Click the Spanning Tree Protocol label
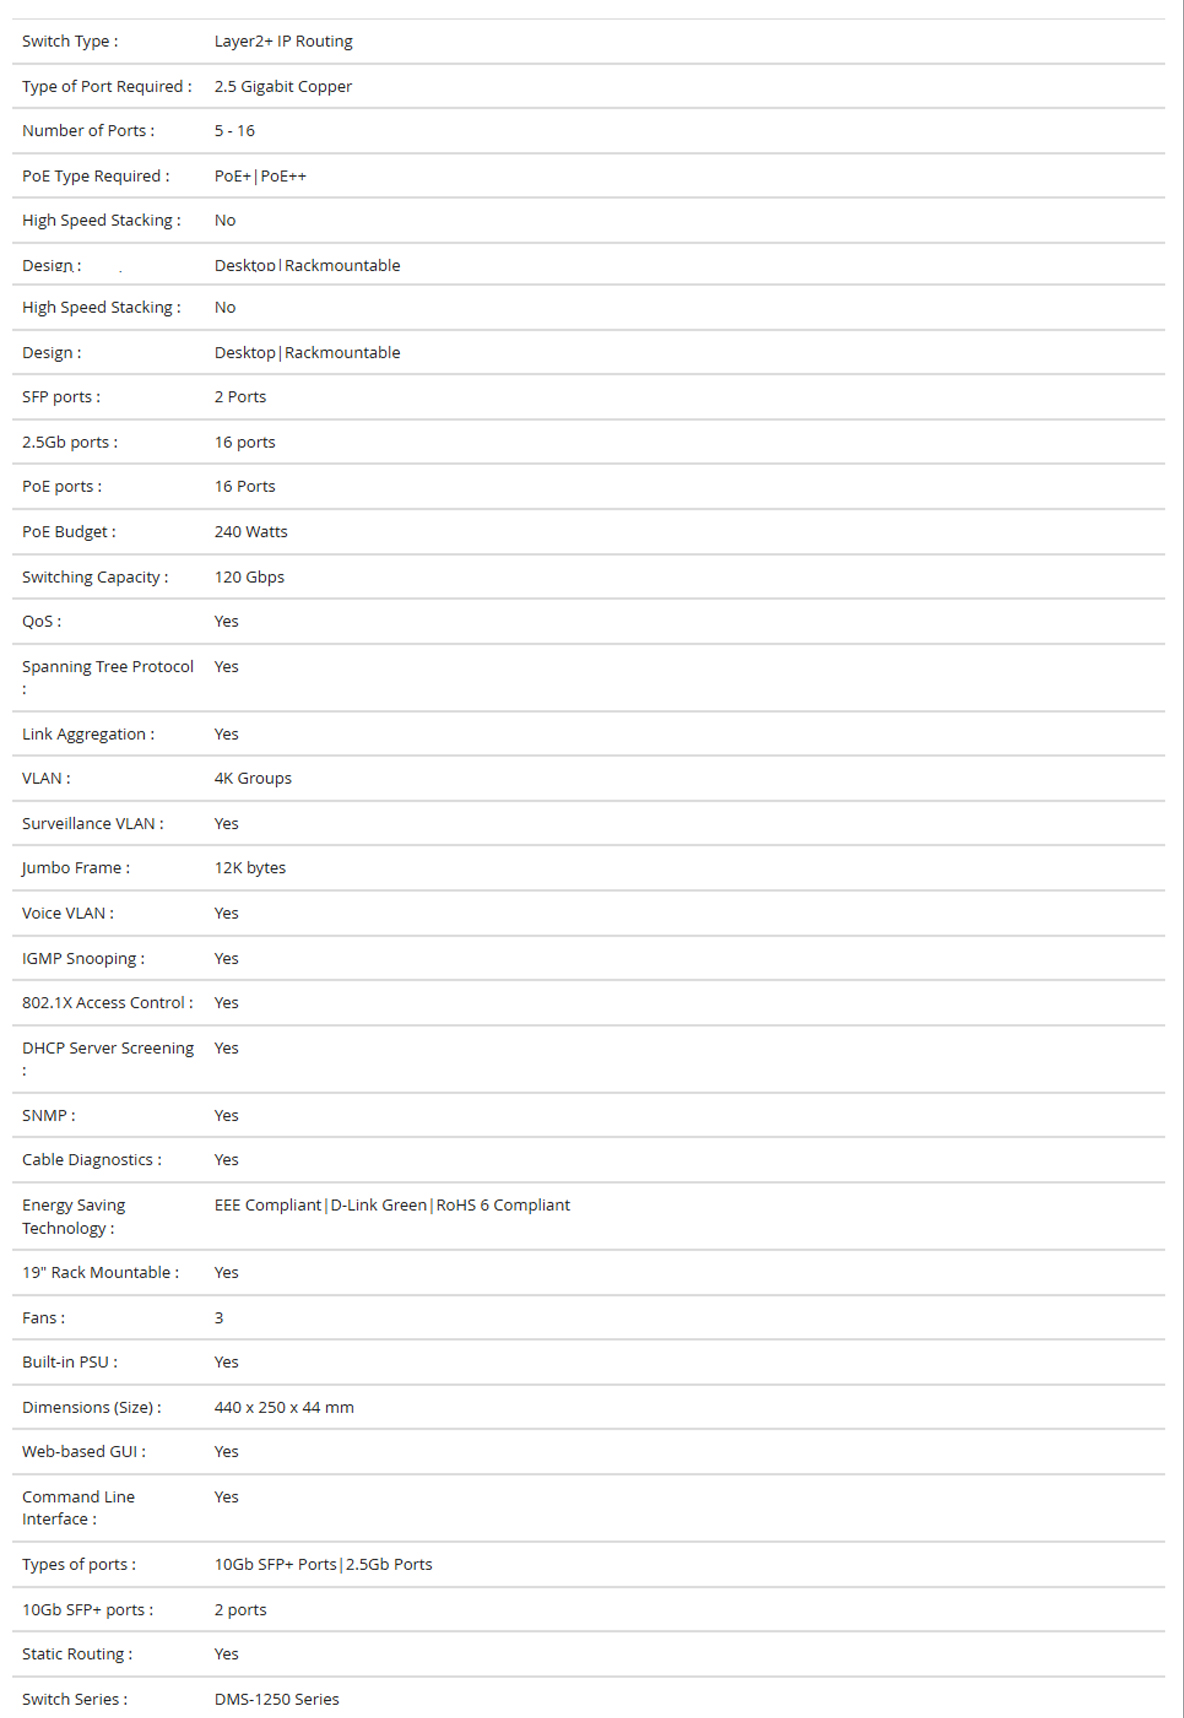 (x=108, y=677)
